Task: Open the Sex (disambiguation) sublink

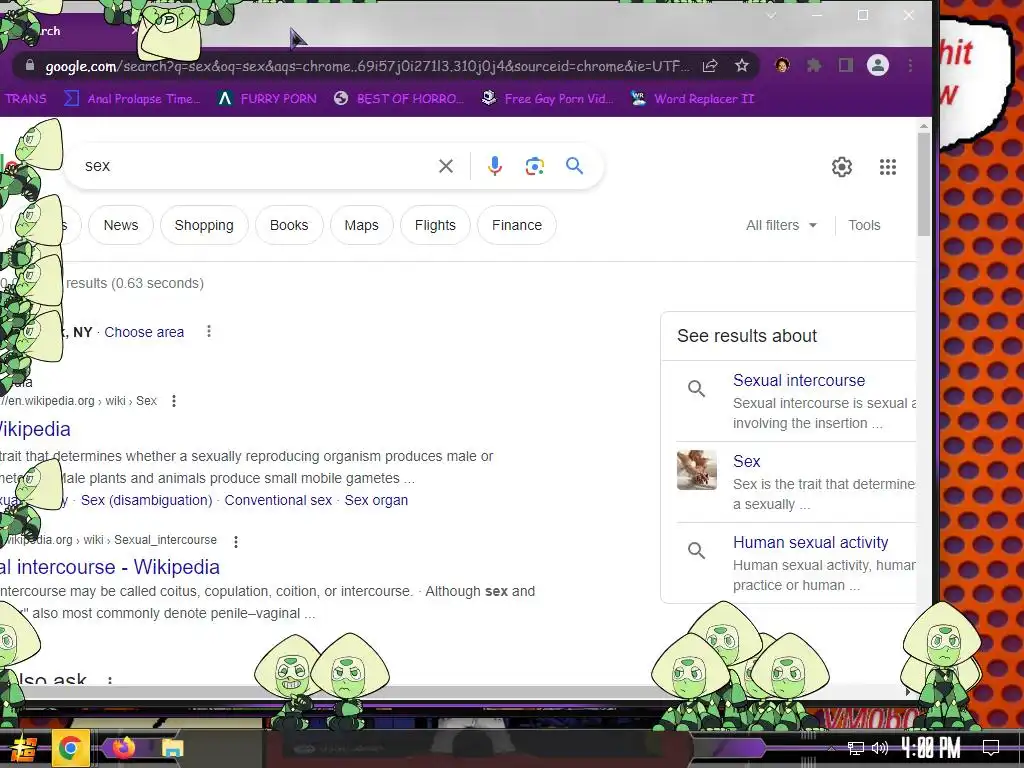Action: pos(146,500)
